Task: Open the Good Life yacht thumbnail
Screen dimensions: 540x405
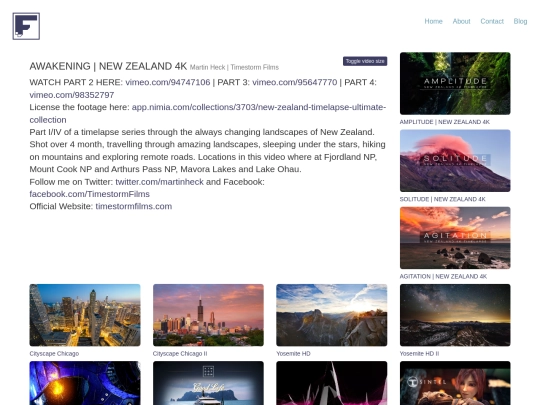Action: (208, 383)
